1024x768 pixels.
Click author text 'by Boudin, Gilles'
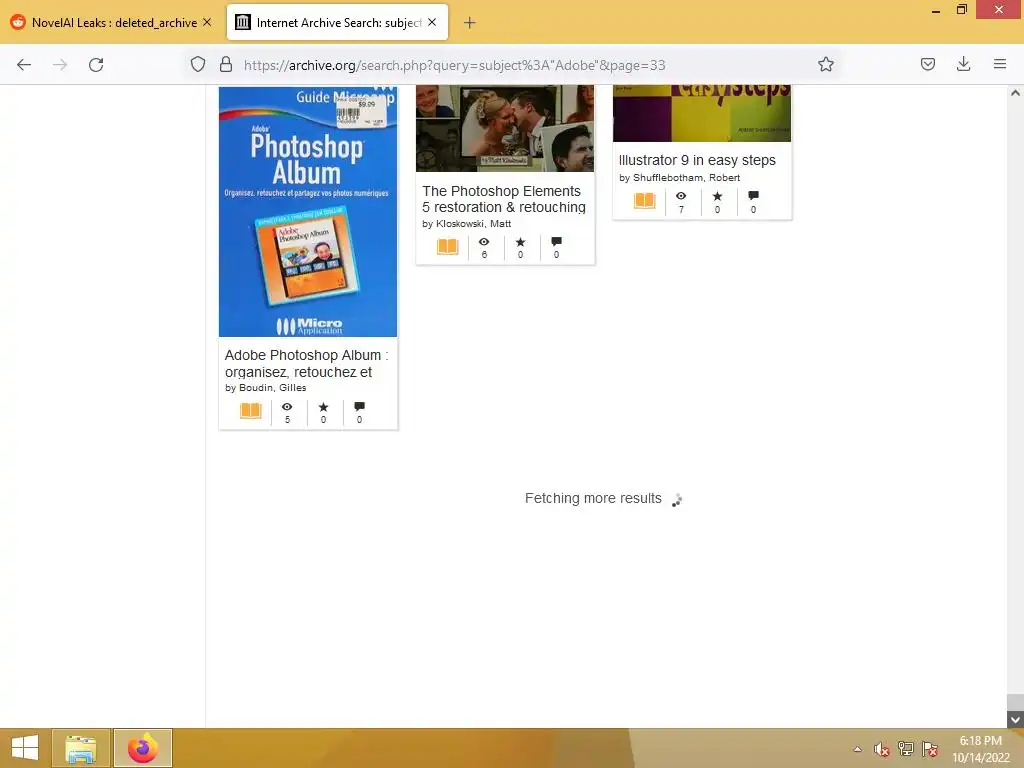coord(266,388)
